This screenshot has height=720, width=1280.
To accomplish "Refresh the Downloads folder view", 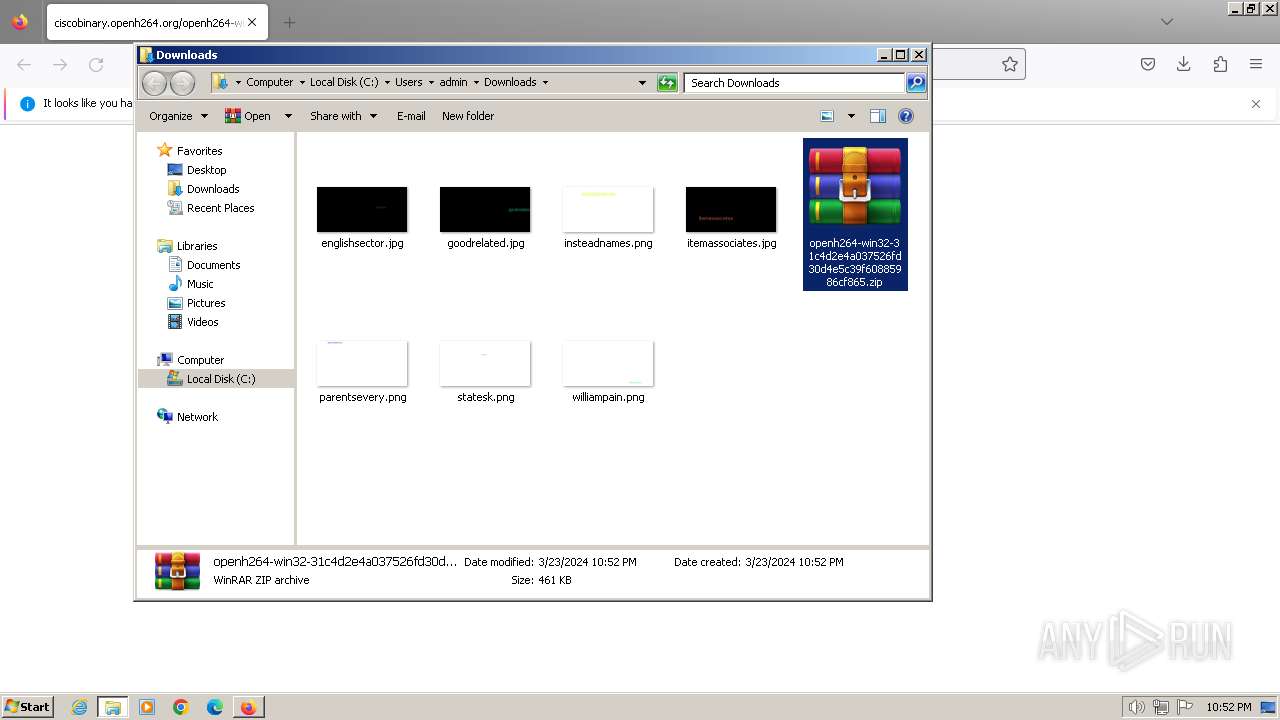I will (x=667, y=83).
